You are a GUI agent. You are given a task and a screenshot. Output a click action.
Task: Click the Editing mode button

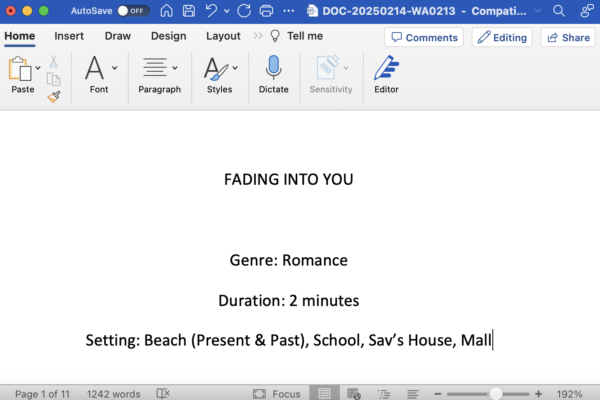[502, 37]
